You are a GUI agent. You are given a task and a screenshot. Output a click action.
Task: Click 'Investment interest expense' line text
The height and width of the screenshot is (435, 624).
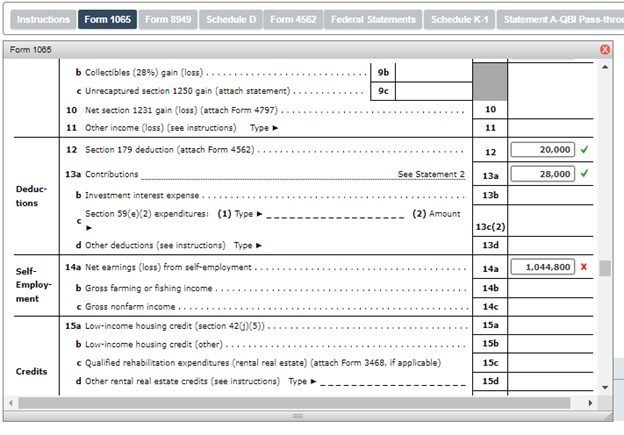click(142, 195)
